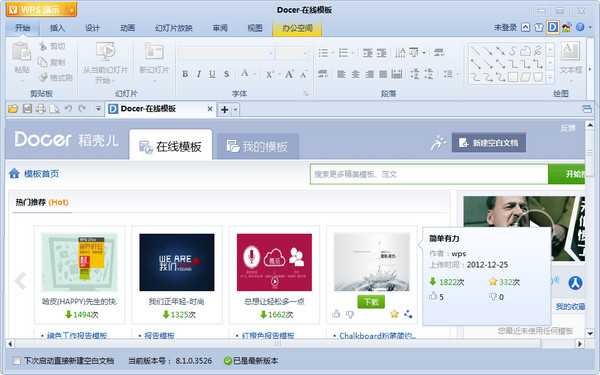Open the 我们正年轻-时尚 template thumbnail
This screenshot has width=600, height=375.
[x=177, y=262]
